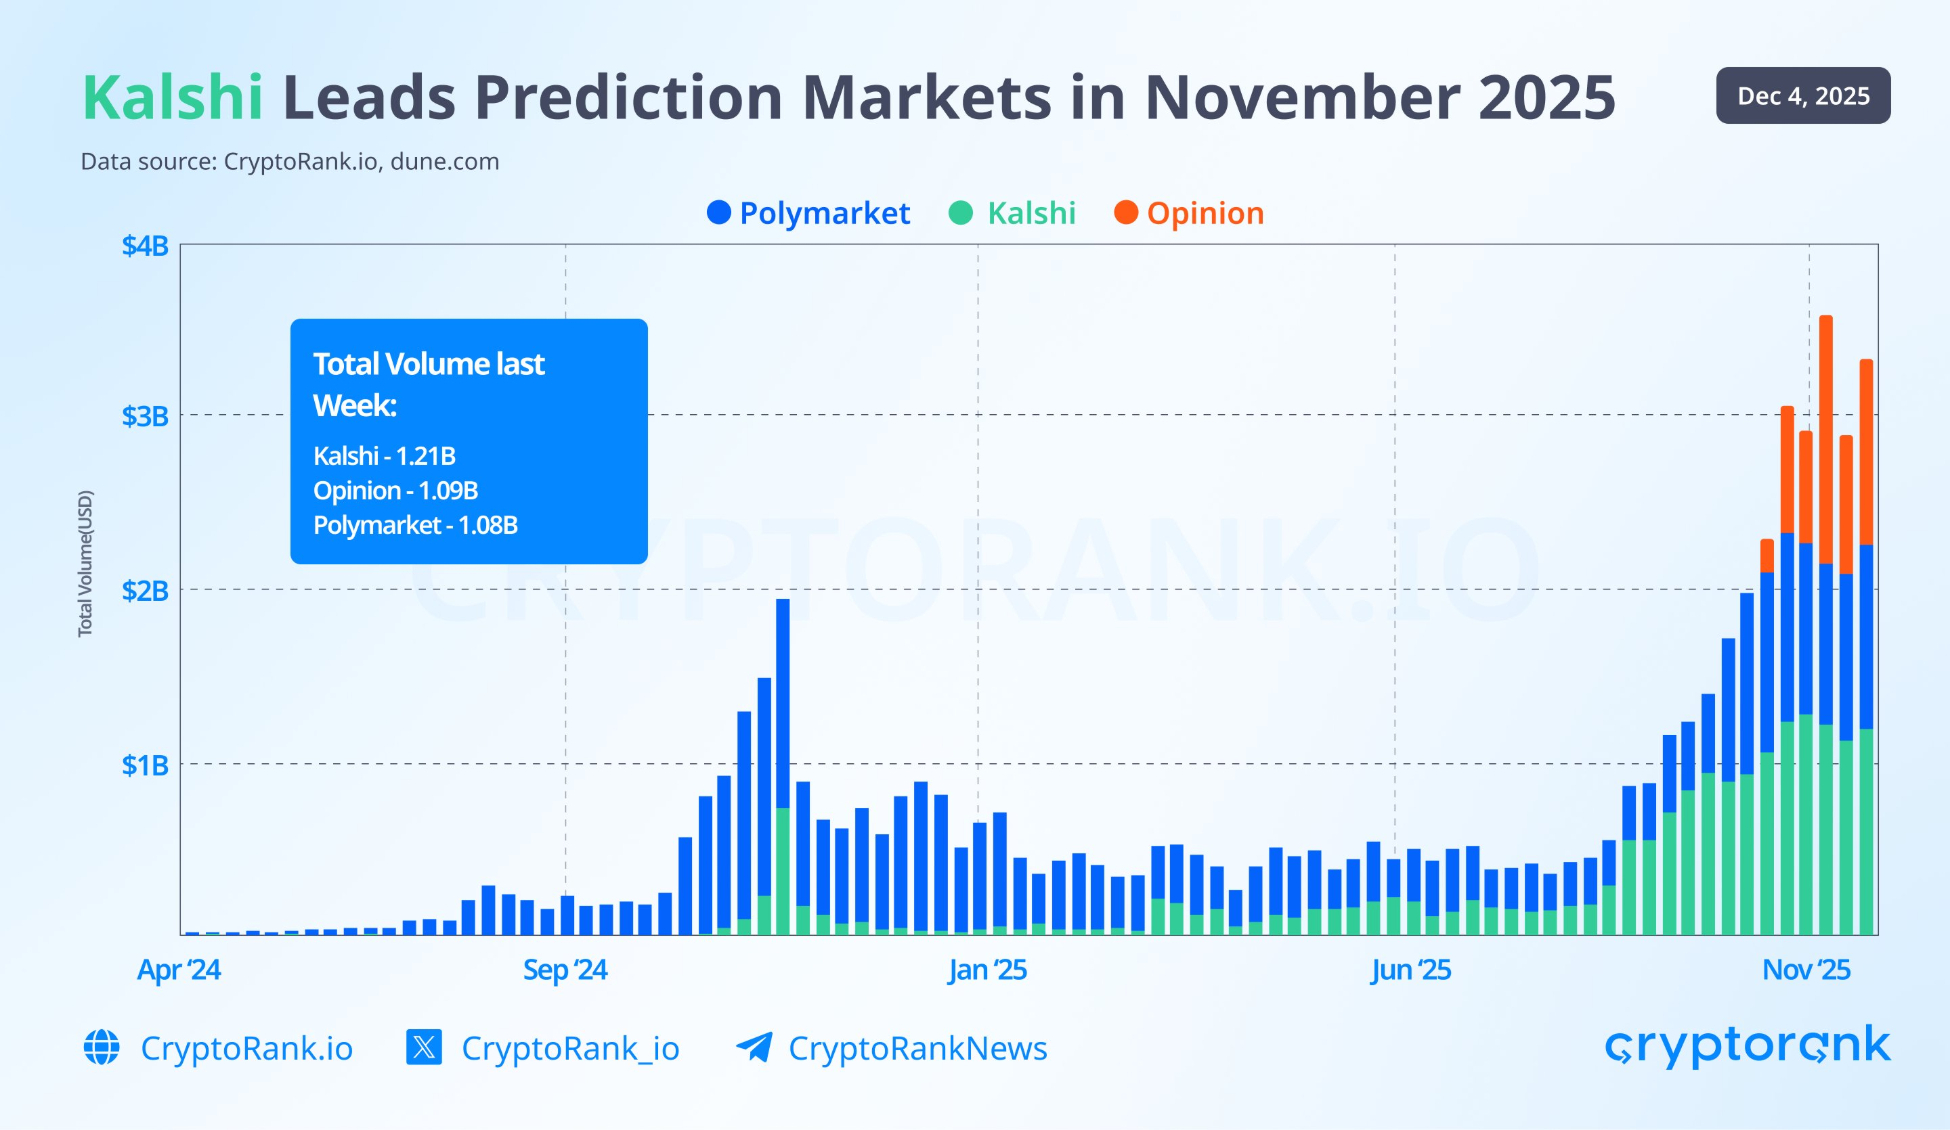Viewport: 1950px width, 1130px height.
Task: Open the CryptoRank_io handle link
Action: [570, 1048]
